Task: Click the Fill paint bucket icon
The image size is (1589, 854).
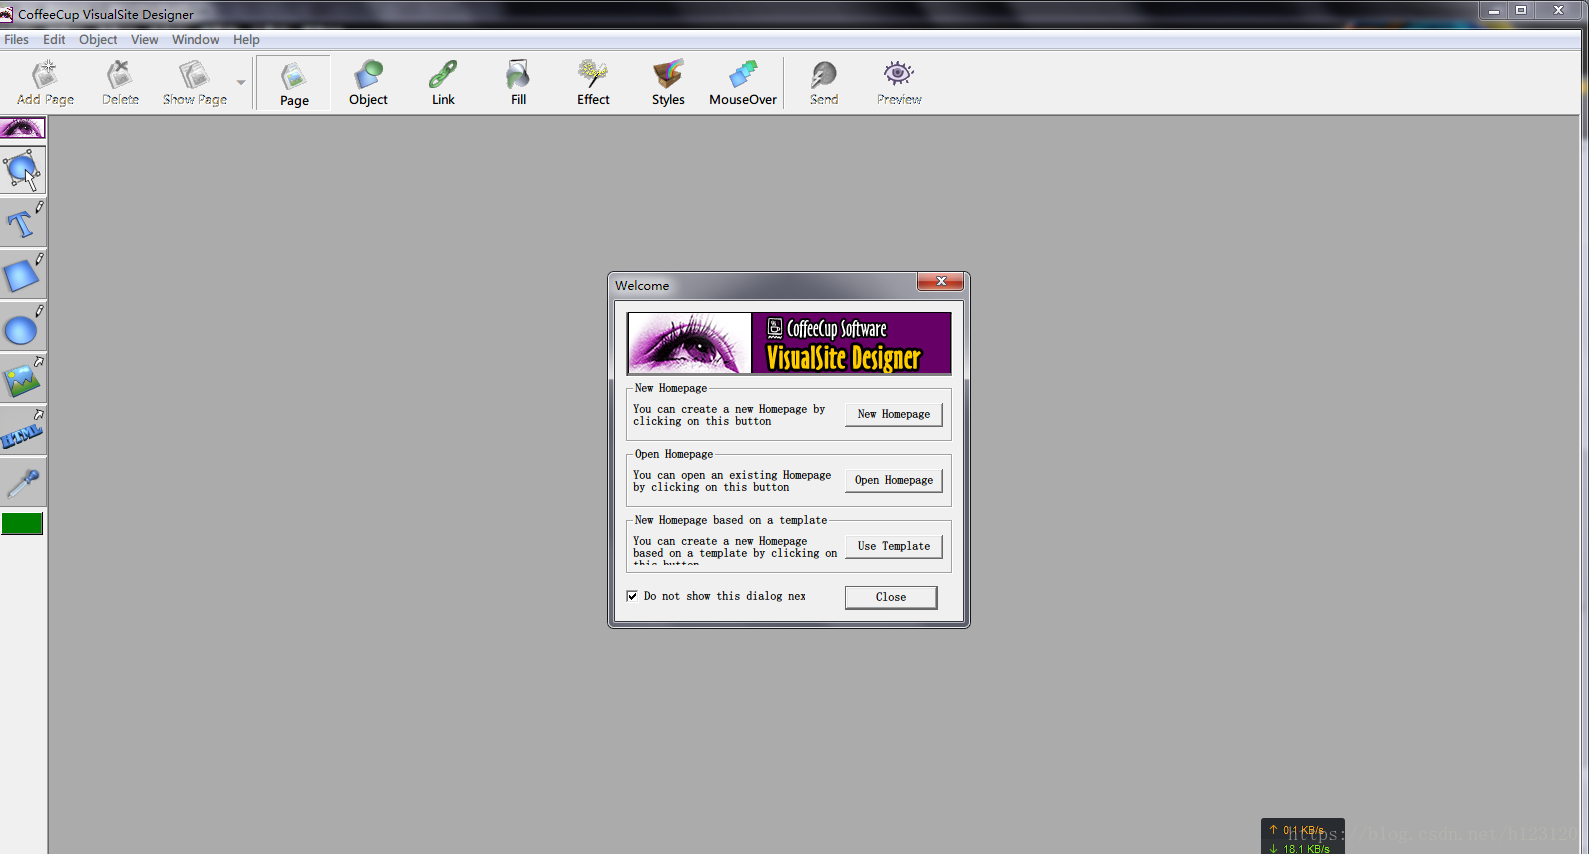Action: click(x=518, y=83)
